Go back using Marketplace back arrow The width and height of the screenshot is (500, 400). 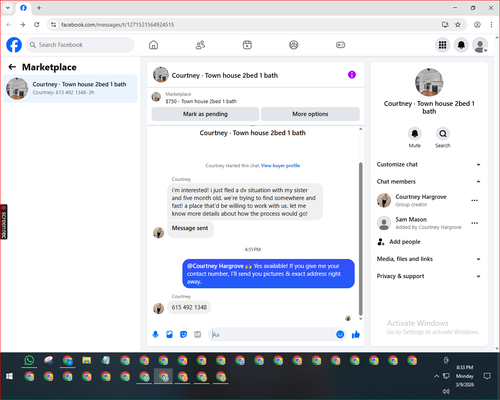point(12,67)
